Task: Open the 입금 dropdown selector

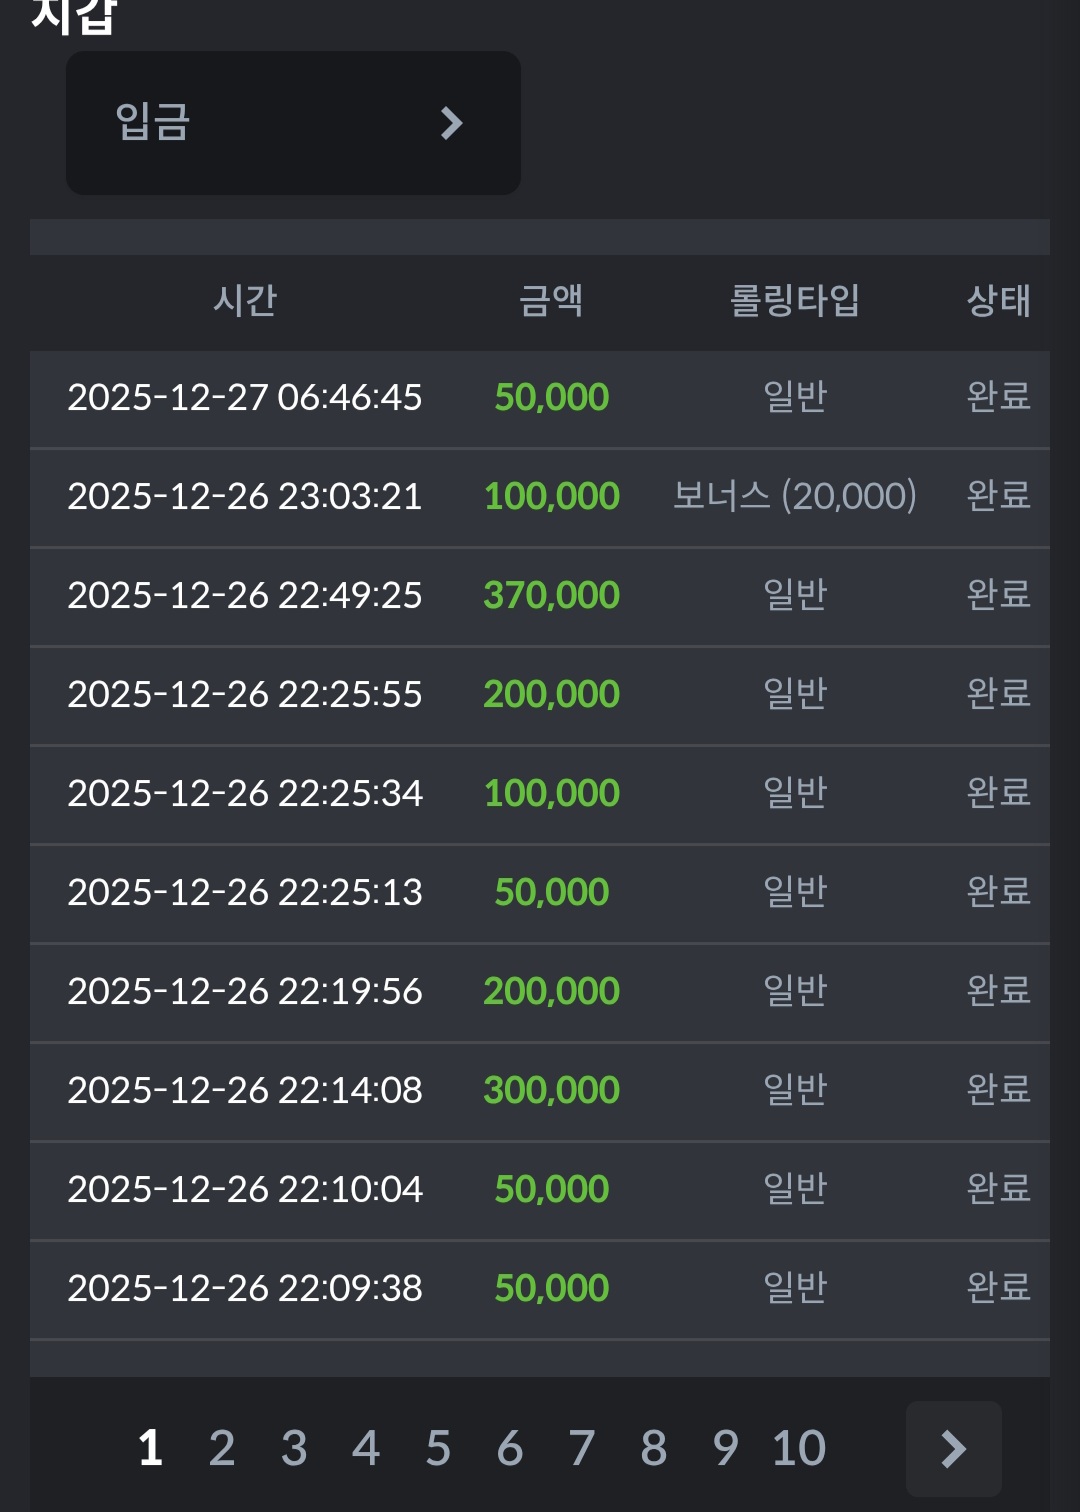Action: pos(292,123)
